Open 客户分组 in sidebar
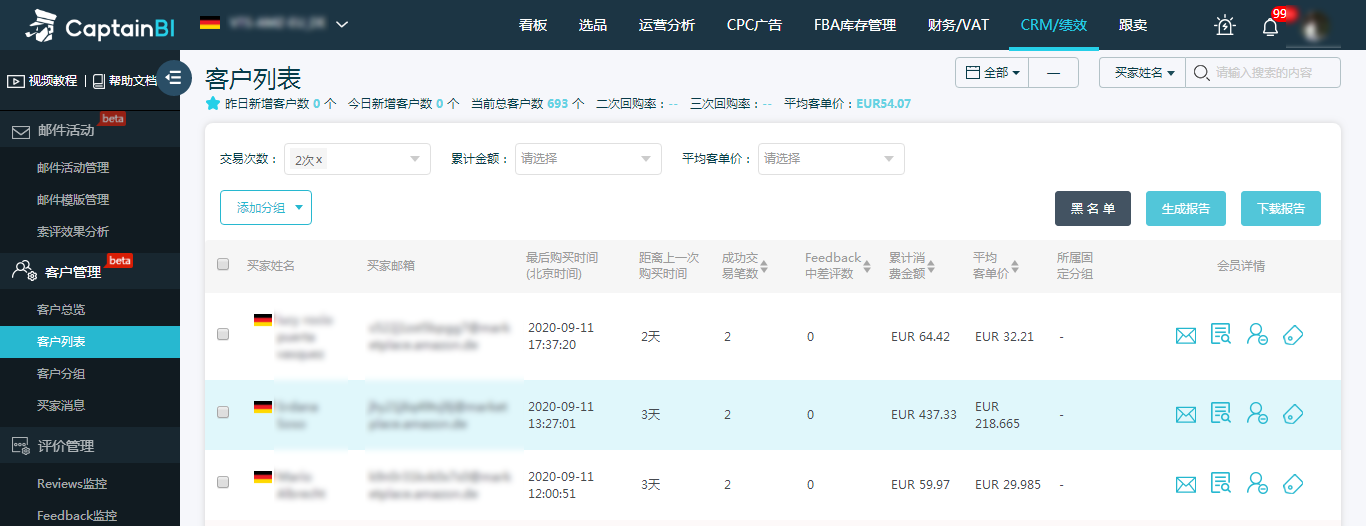Screen dimensions: 1366x526 pos(61,374)
